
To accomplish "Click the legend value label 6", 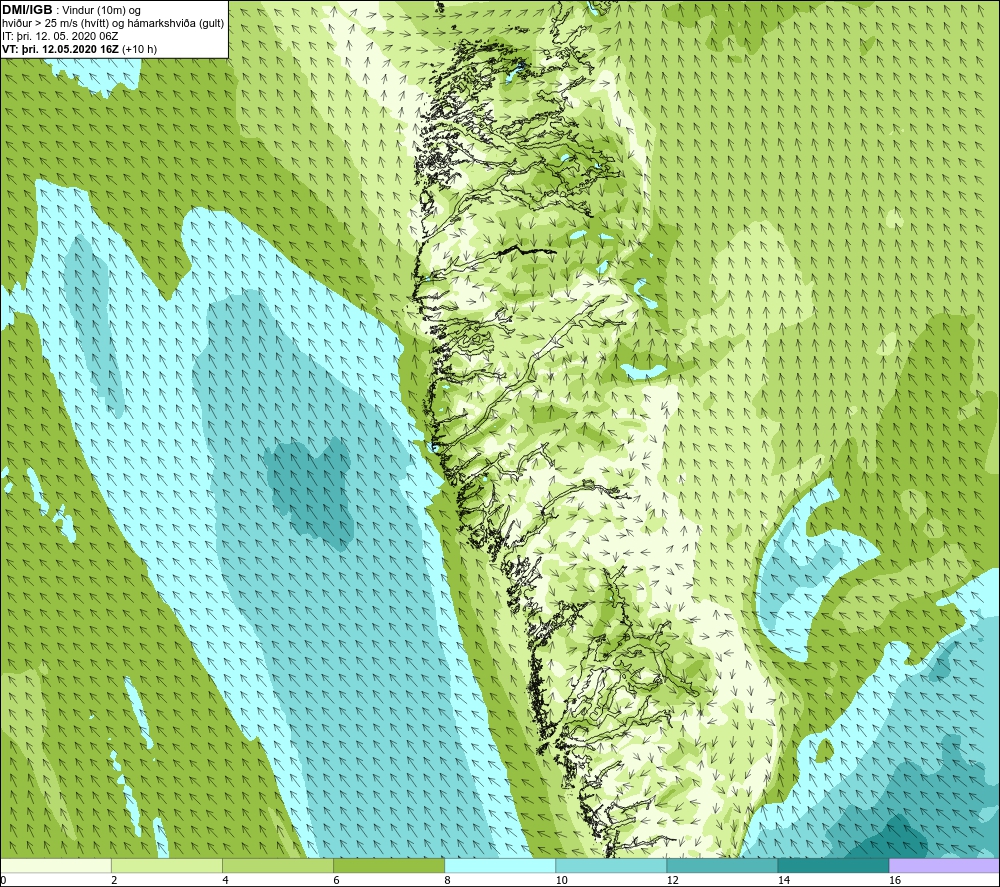I will click(x=336, y=881).
